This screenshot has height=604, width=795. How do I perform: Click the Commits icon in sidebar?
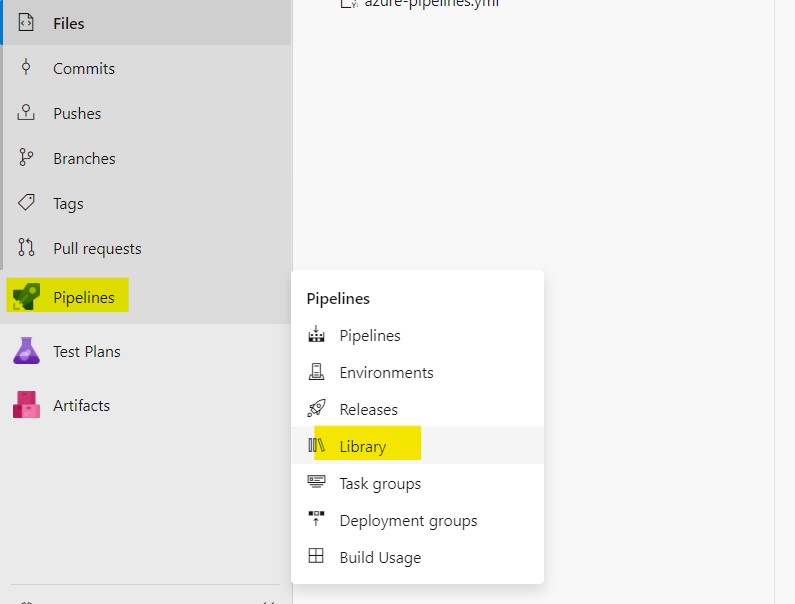click(x=27, y=68)
